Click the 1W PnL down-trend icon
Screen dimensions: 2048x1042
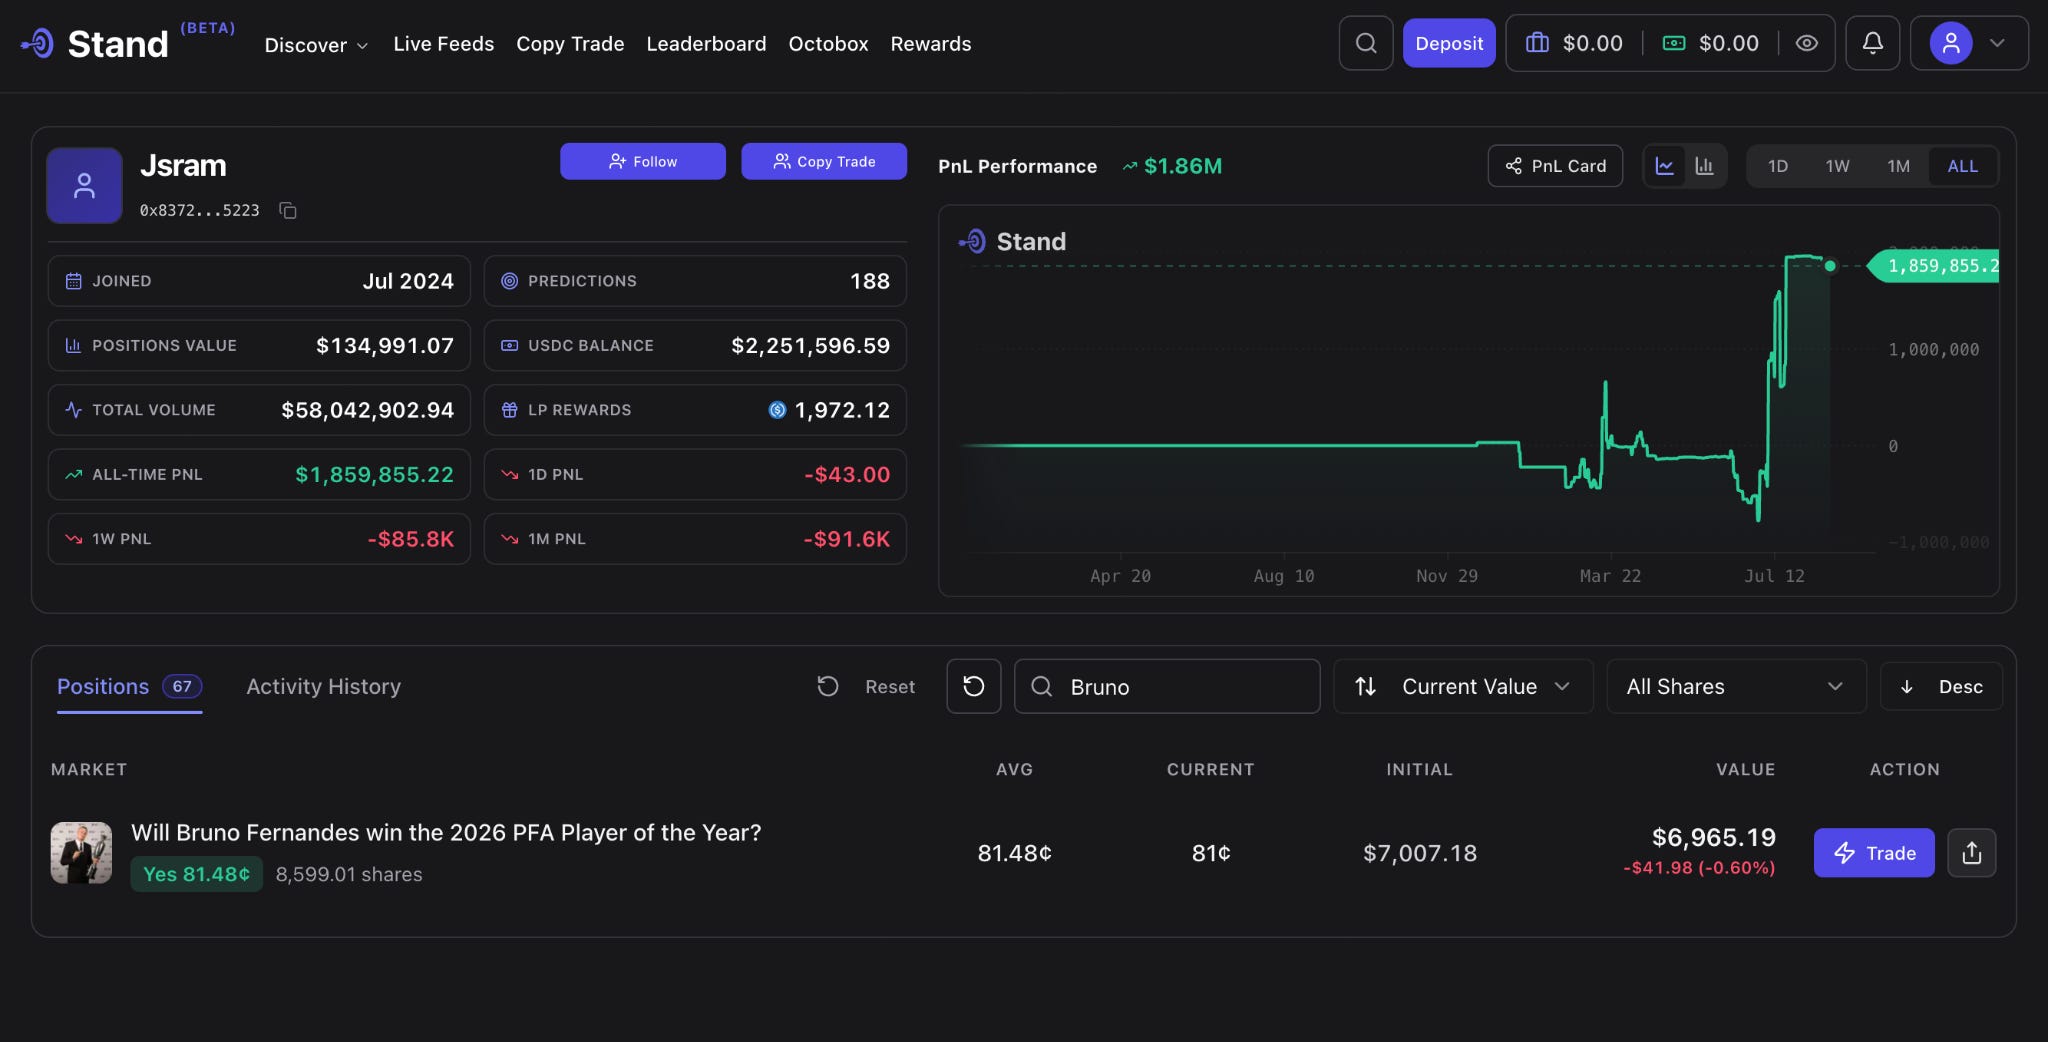[x=73, y=539]
